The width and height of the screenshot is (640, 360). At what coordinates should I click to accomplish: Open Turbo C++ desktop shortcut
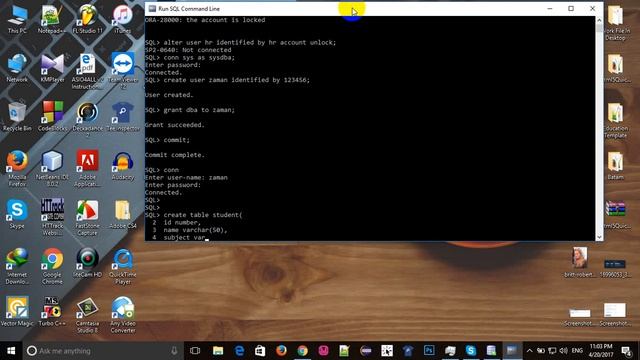pyautogui.click(x=52, y=311)
